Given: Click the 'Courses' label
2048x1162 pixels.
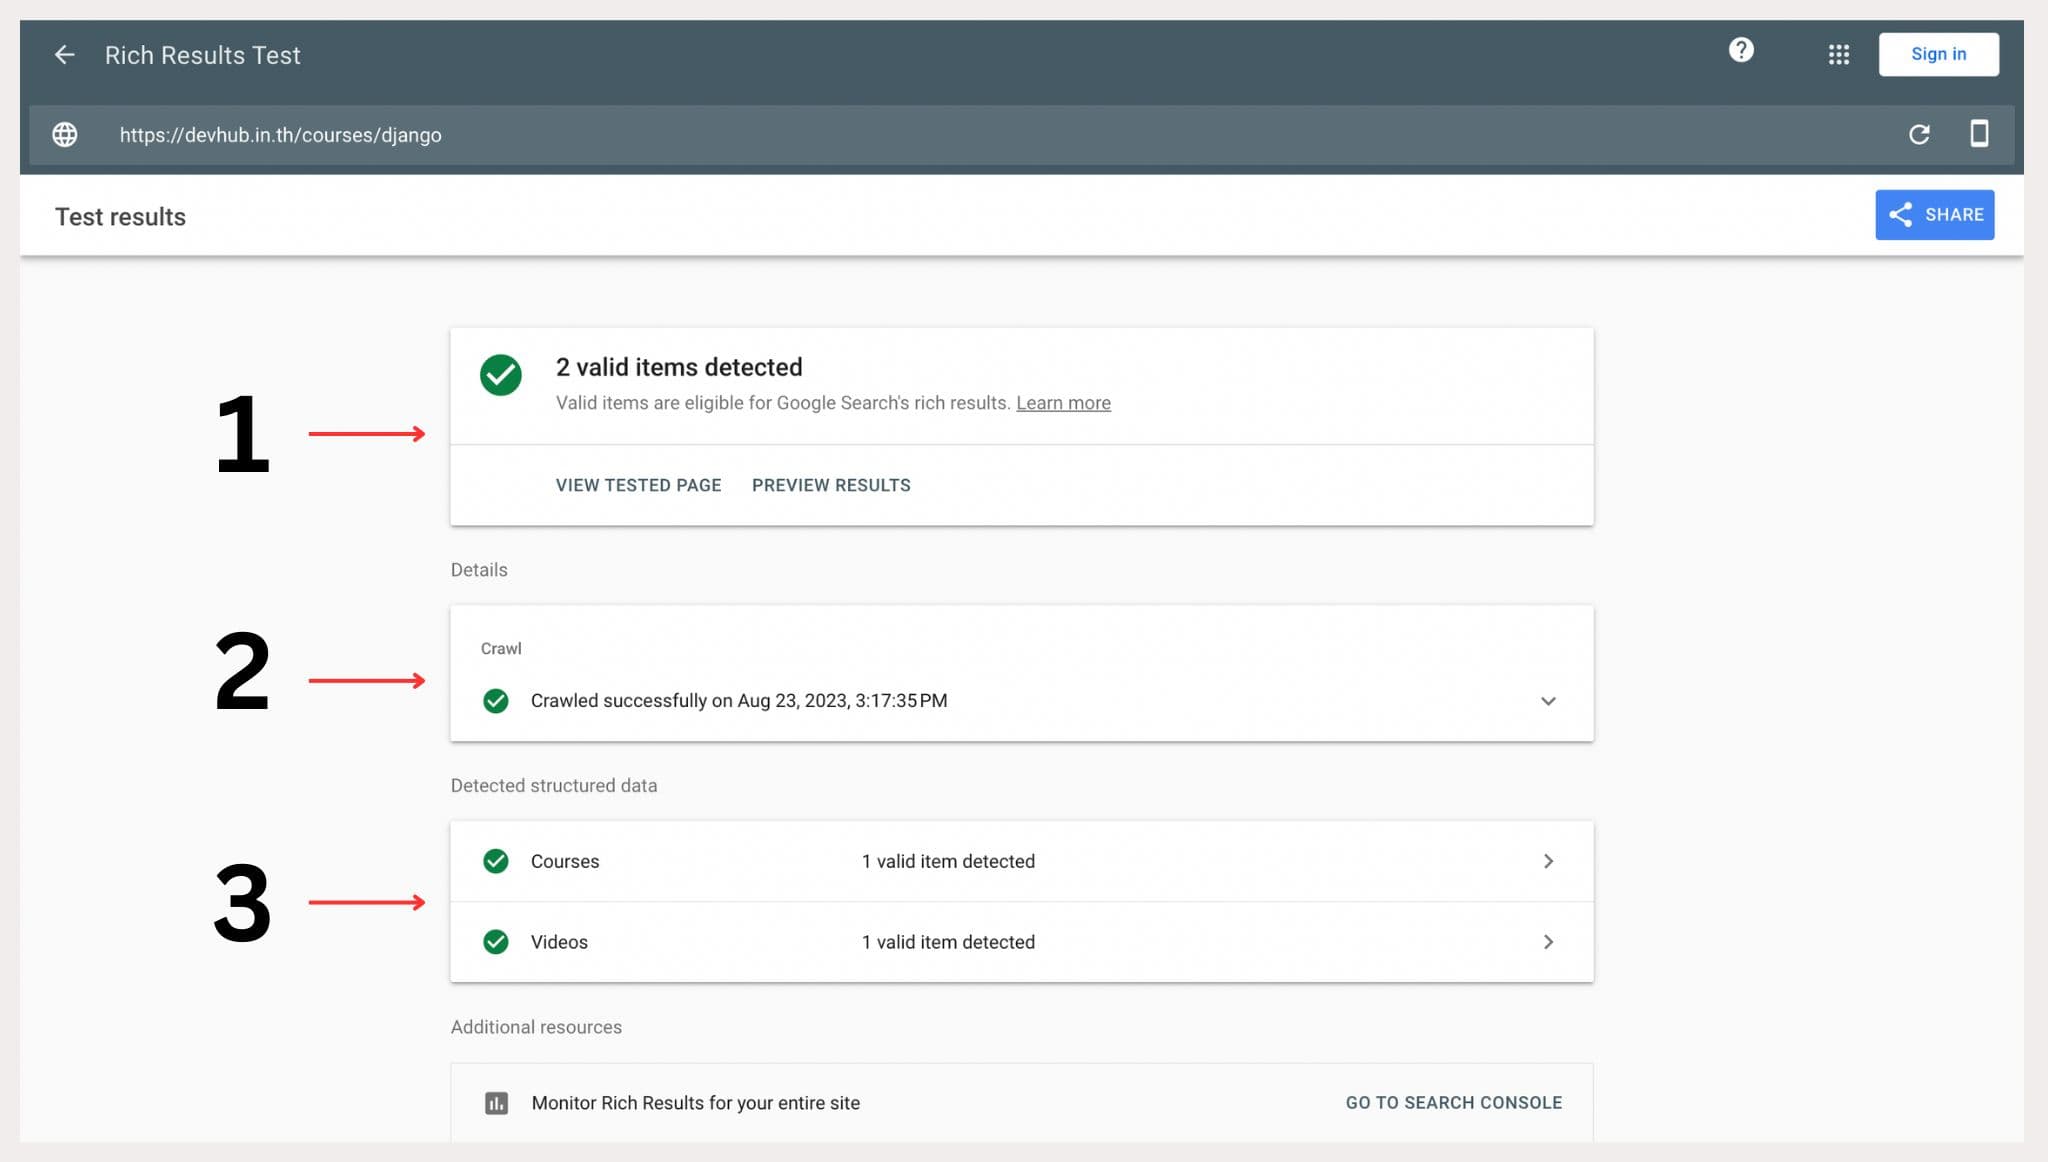Looking at the screenshot, I should 565,861.
